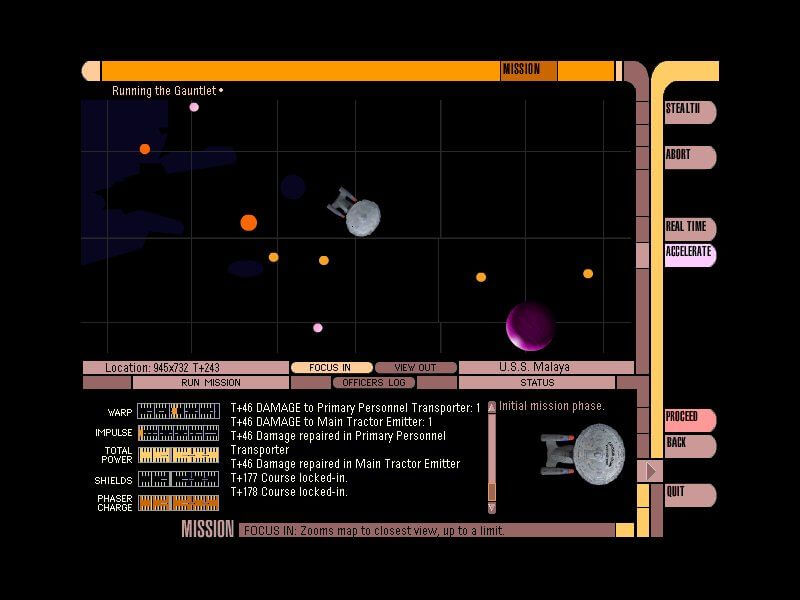Click 'T+46 DAMAGE to Main Tractor Emitter' entry

pos(332,422)
